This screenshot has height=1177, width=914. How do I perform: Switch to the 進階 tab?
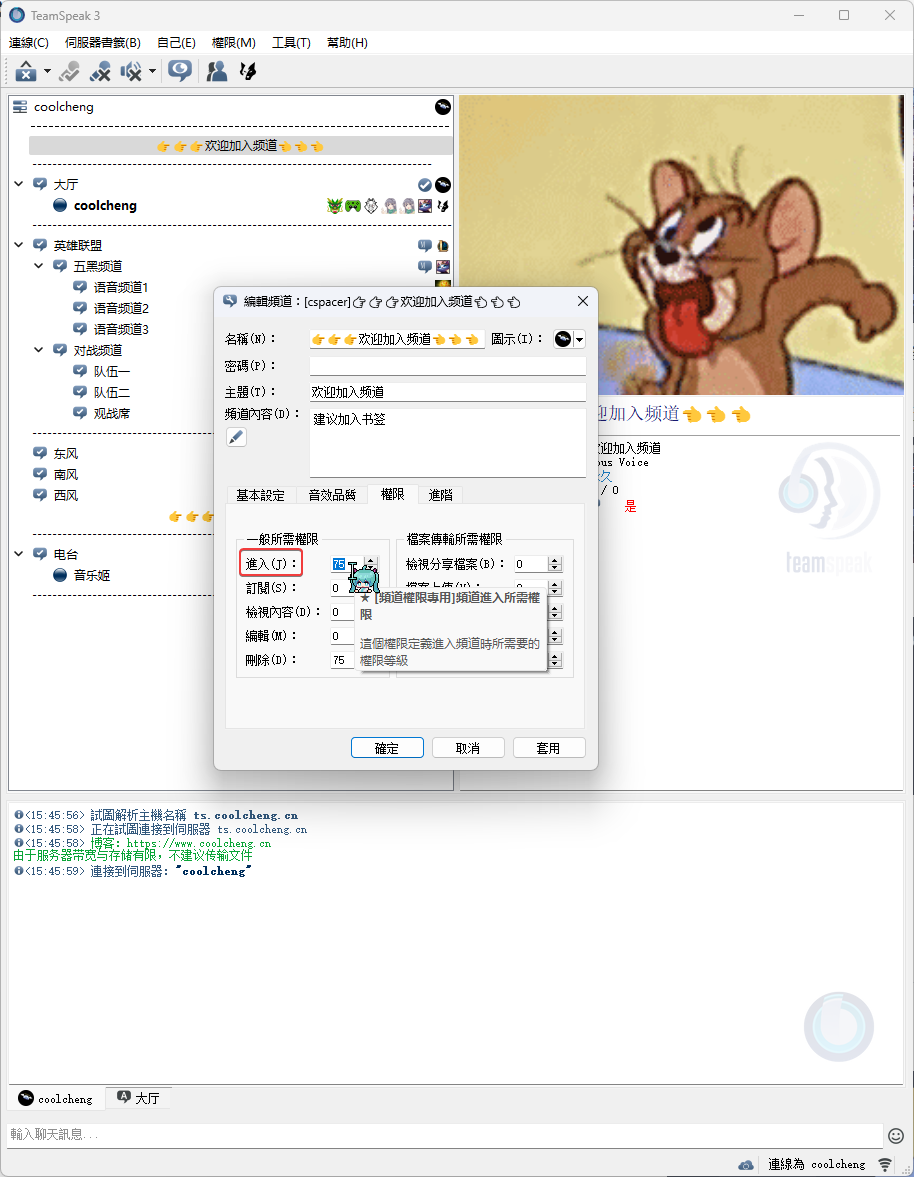440,495
